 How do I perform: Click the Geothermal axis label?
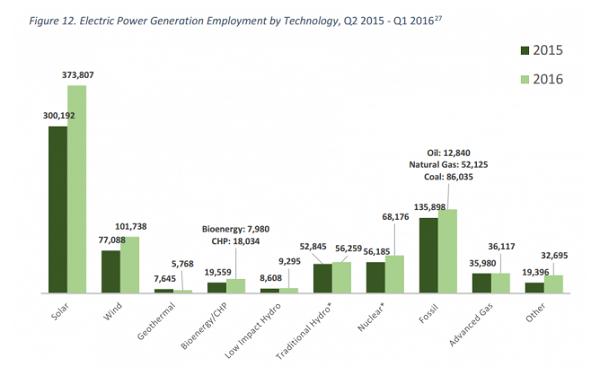(x=156, y=321)
